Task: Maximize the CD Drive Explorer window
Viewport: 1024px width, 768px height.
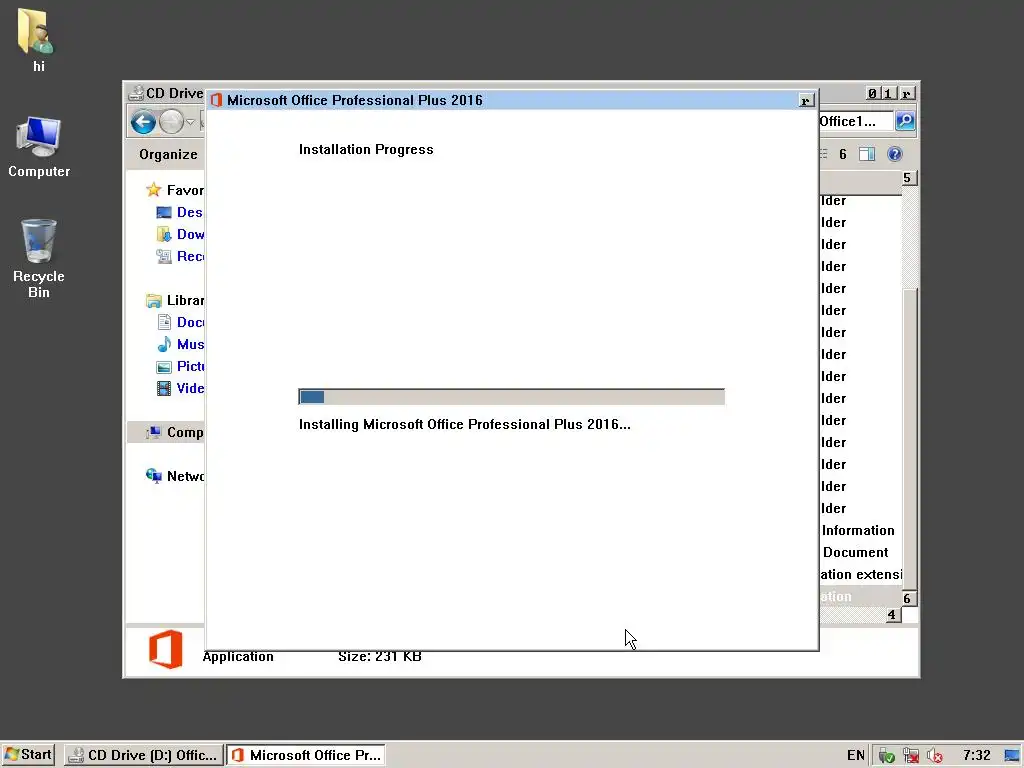Action: (x=888, y=93)
